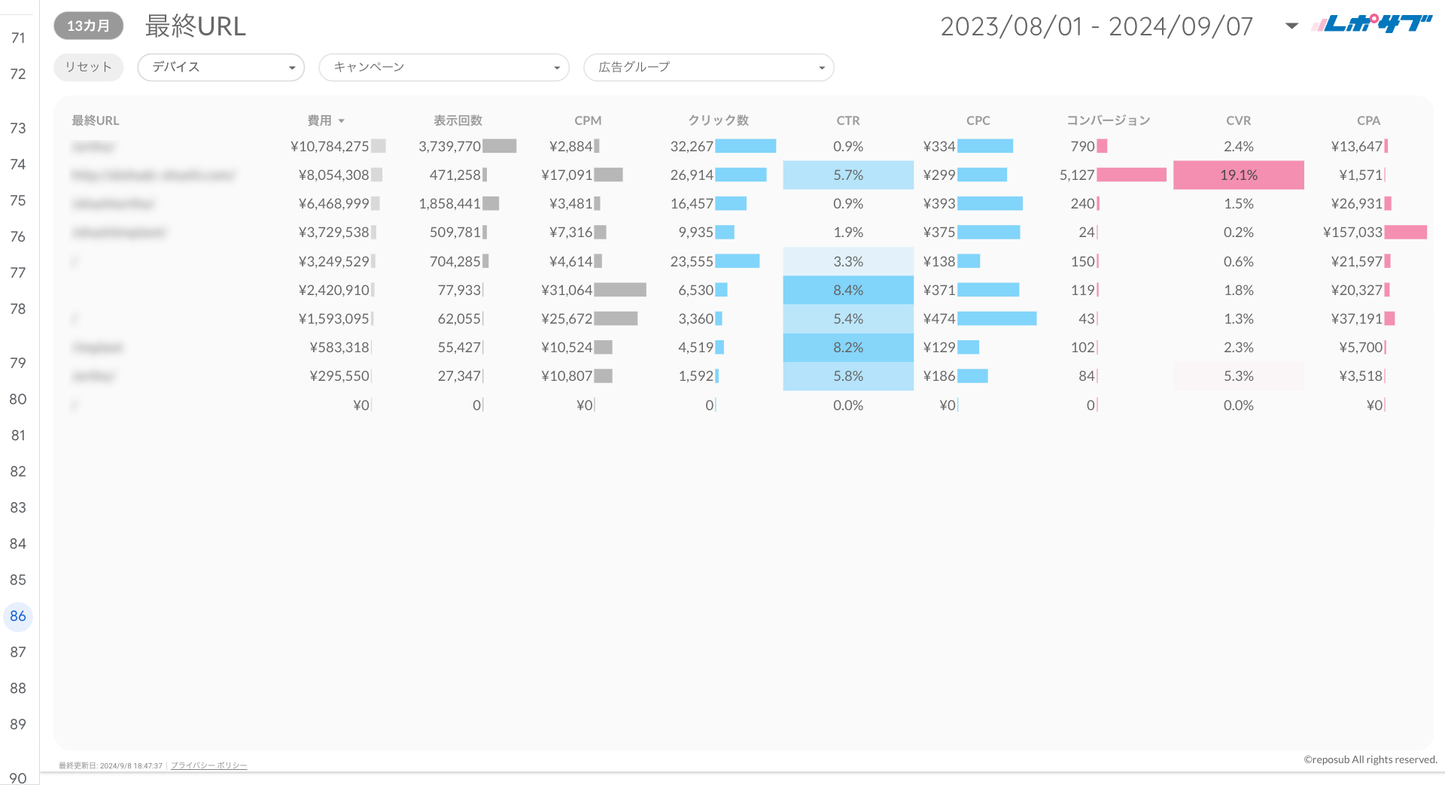Sort table by CTR column header
Viewport: 1445px width, 785px height.
coord(848,120)
